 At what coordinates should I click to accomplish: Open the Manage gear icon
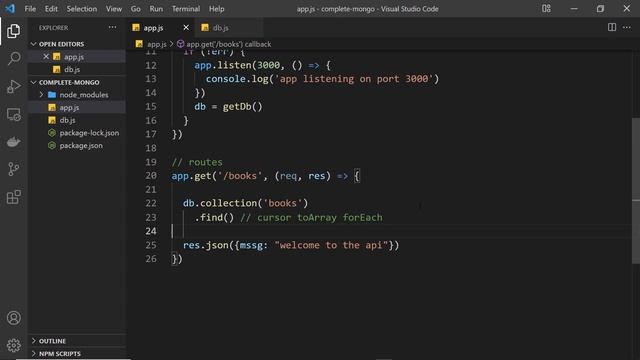click(x=13, y=345)
